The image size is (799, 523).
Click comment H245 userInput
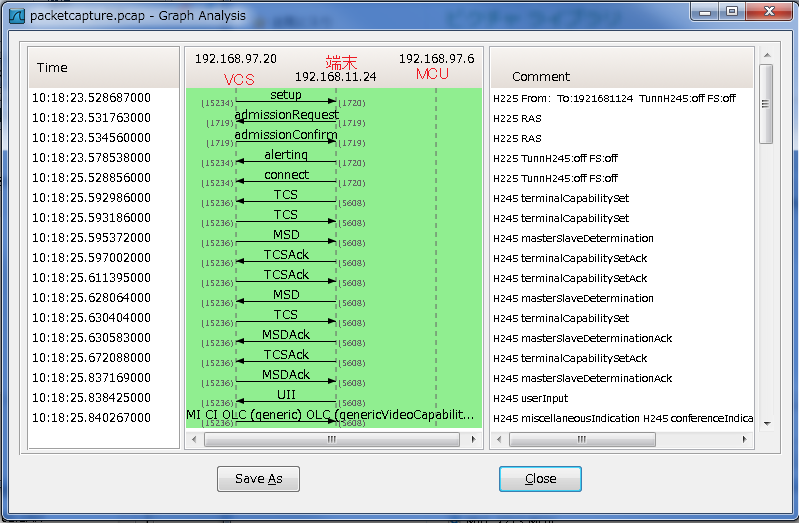[530, 398]
